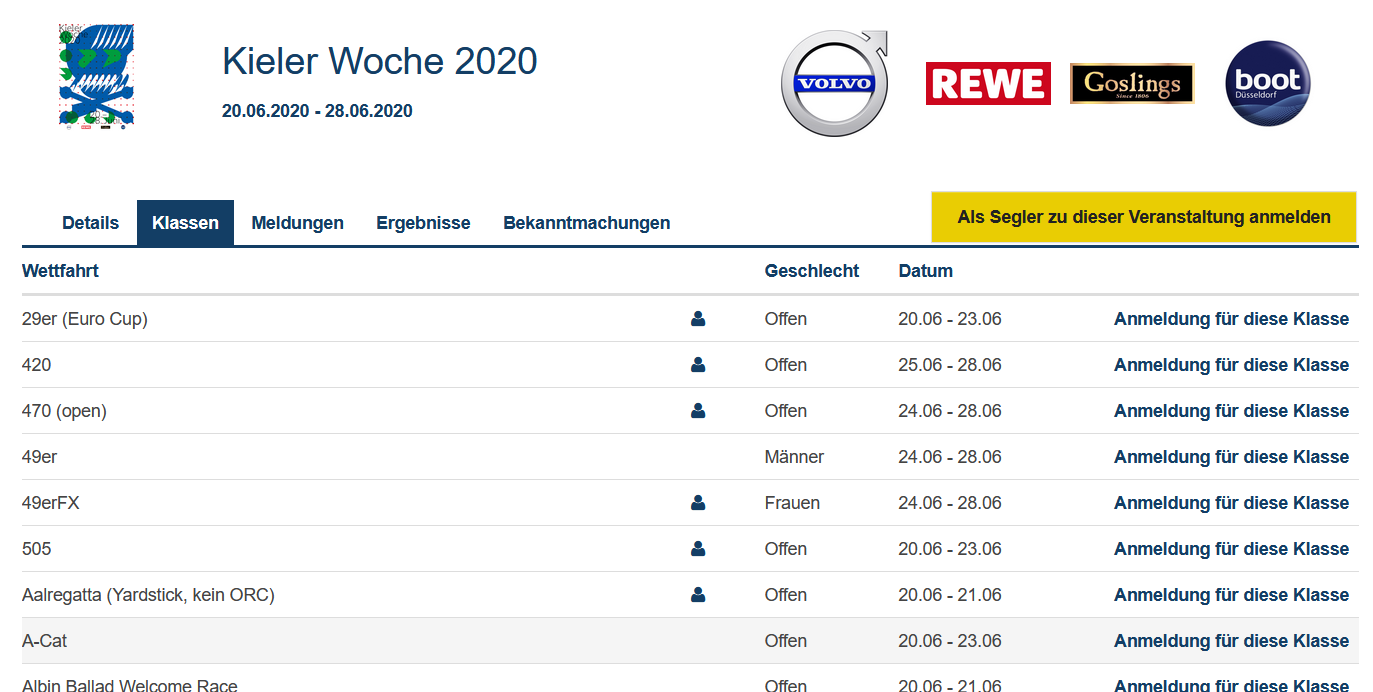The height and width of the screenshot is (692, 1373).
Task: Go to the Ergebnisse tab
Action: click(x=423, y=223)
